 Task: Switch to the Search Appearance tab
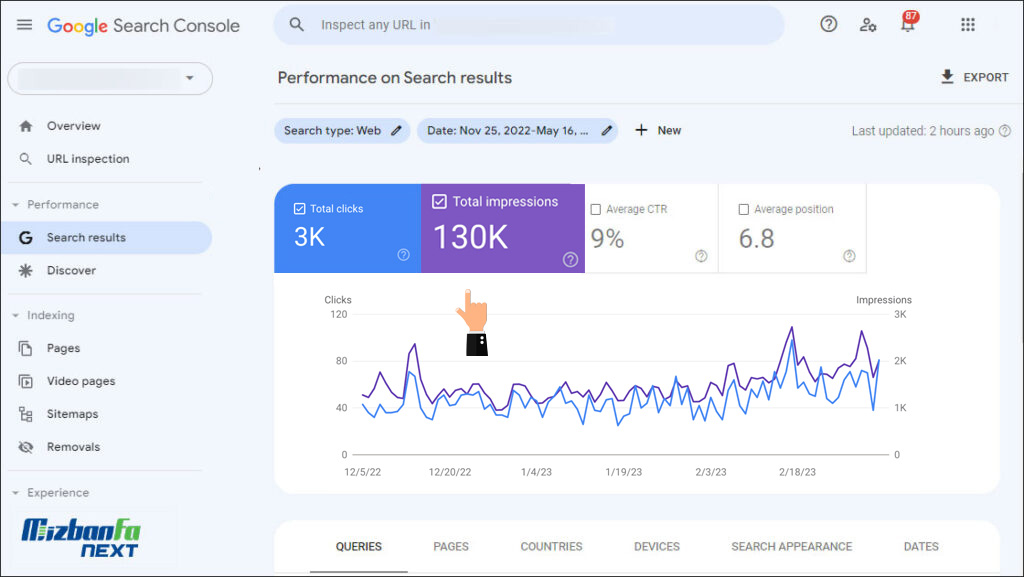point(792,547)
